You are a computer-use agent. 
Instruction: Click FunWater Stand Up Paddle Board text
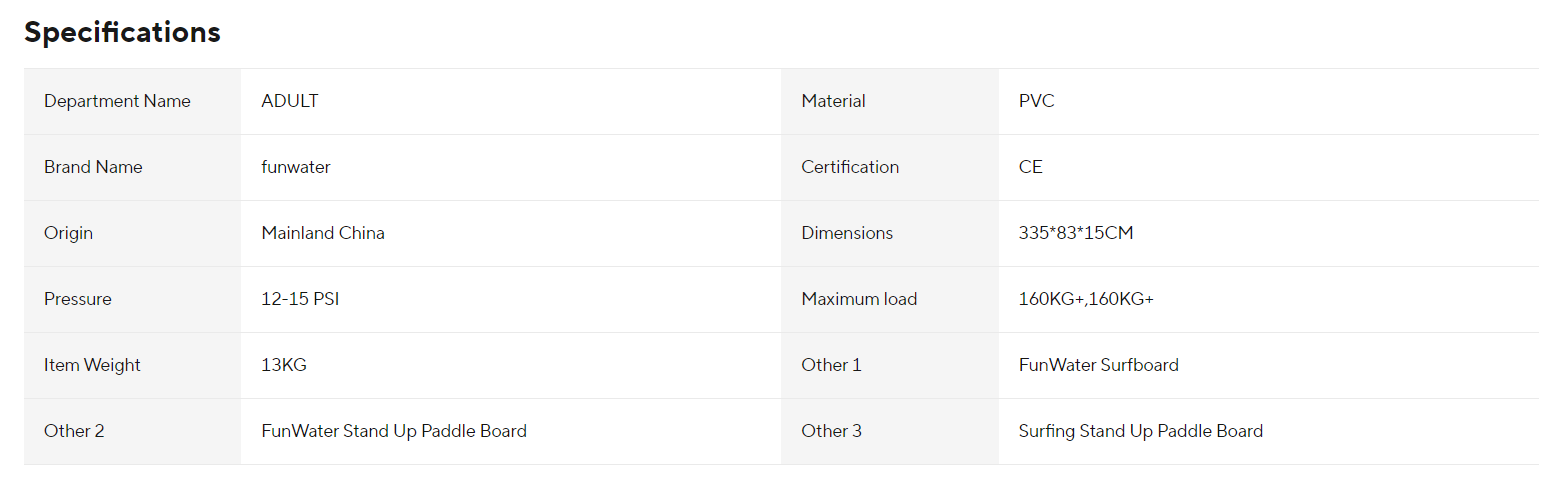[x=394, y=431]
